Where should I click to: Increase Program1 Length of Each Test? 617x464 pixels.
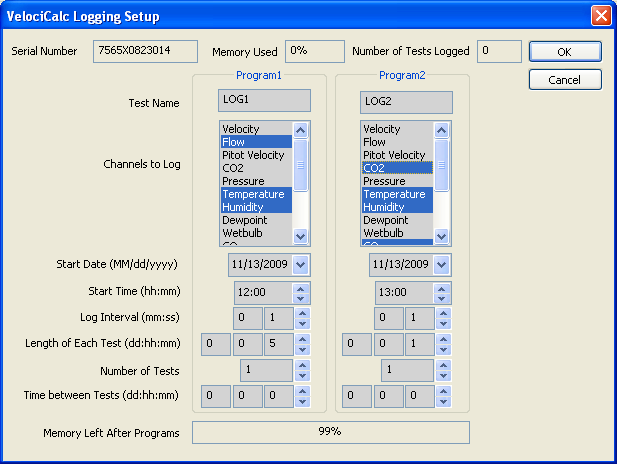[302, 340]
